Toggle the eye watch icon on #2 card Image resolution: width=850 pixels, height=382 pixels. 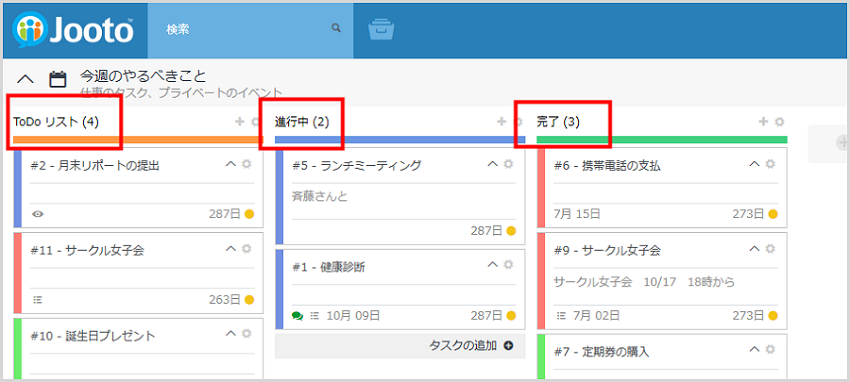37,214
